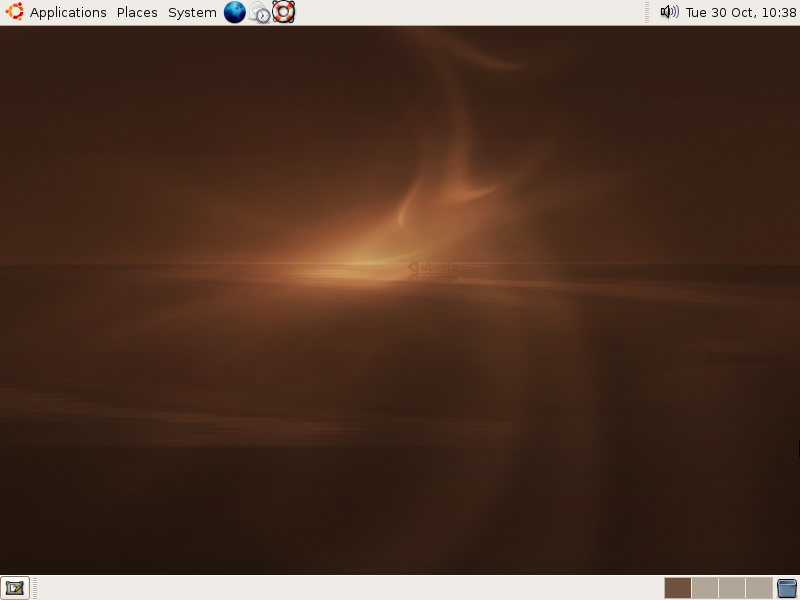Click empty space in the bottom window list
The width and height of the screenshot is (800, 600).
point(350,588)
